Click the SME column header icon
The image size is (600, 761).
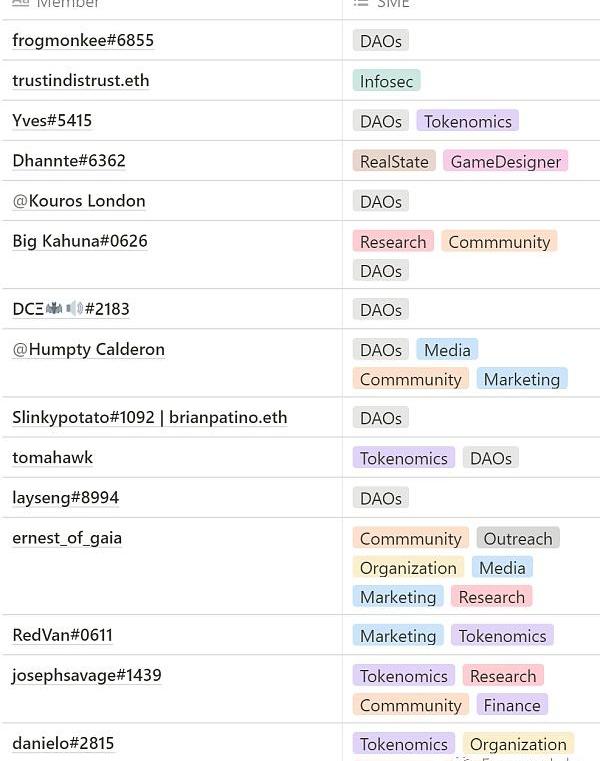pyautogui.click(x=361, y=4)
